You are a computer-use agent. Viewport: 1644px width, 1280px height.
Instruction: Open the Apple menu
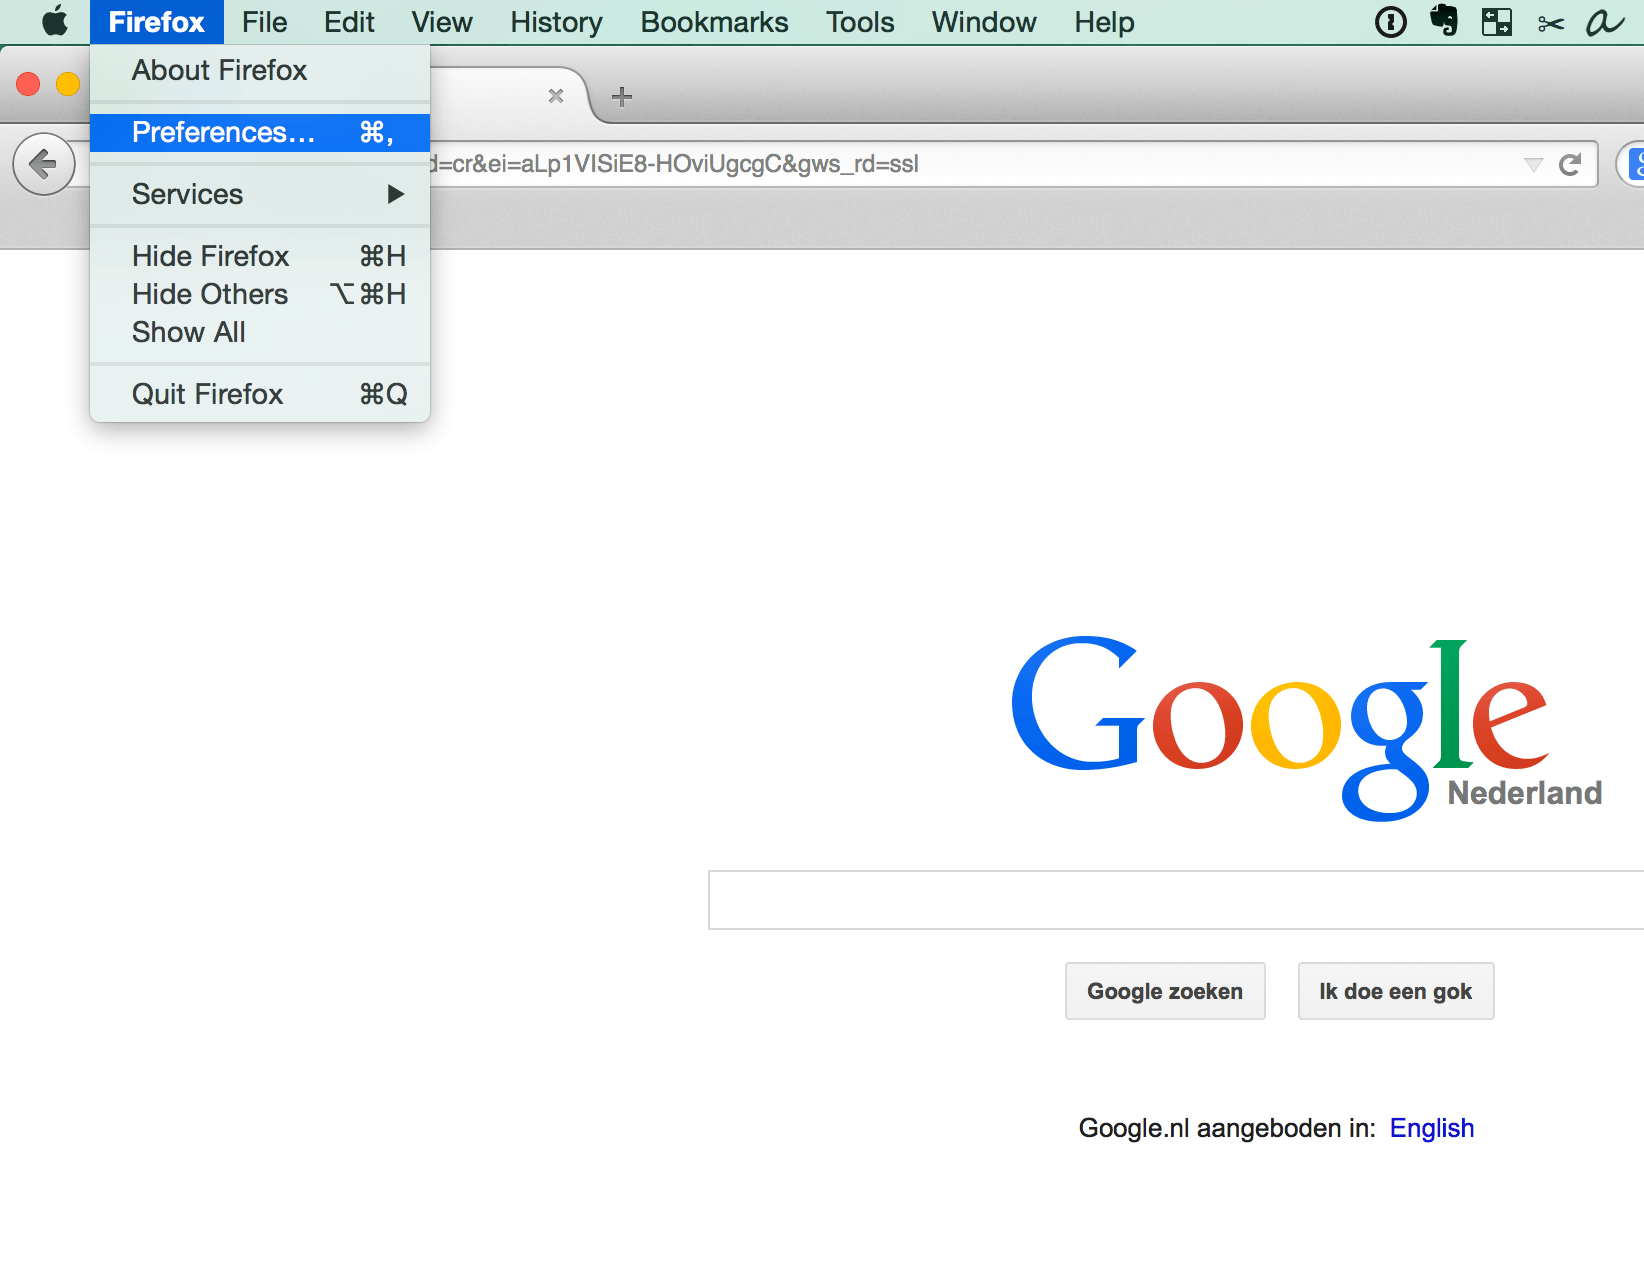pos(55,22)
